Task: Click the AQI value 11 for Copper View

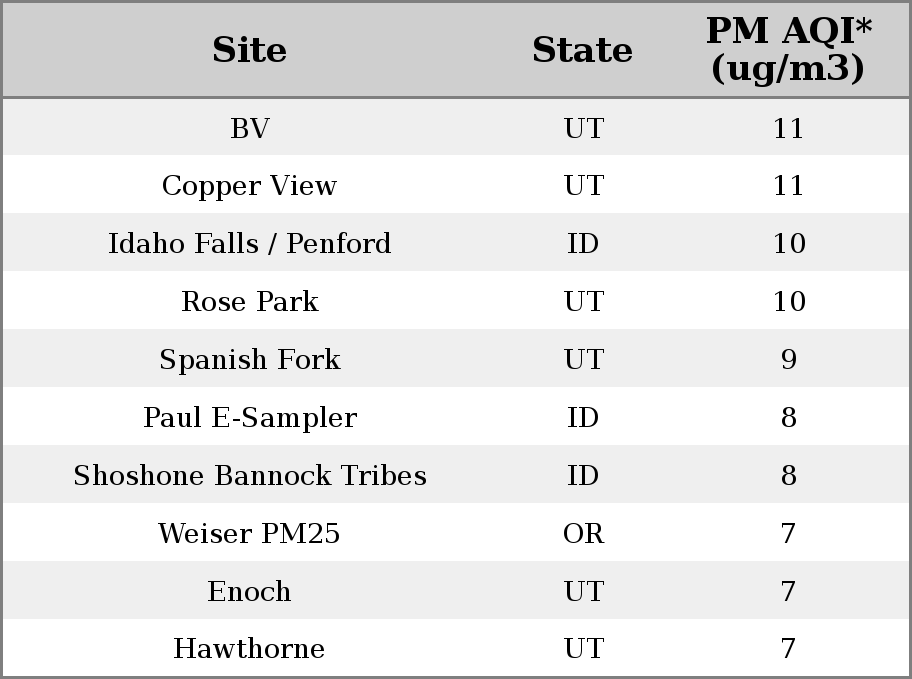Action: [789, 186]
